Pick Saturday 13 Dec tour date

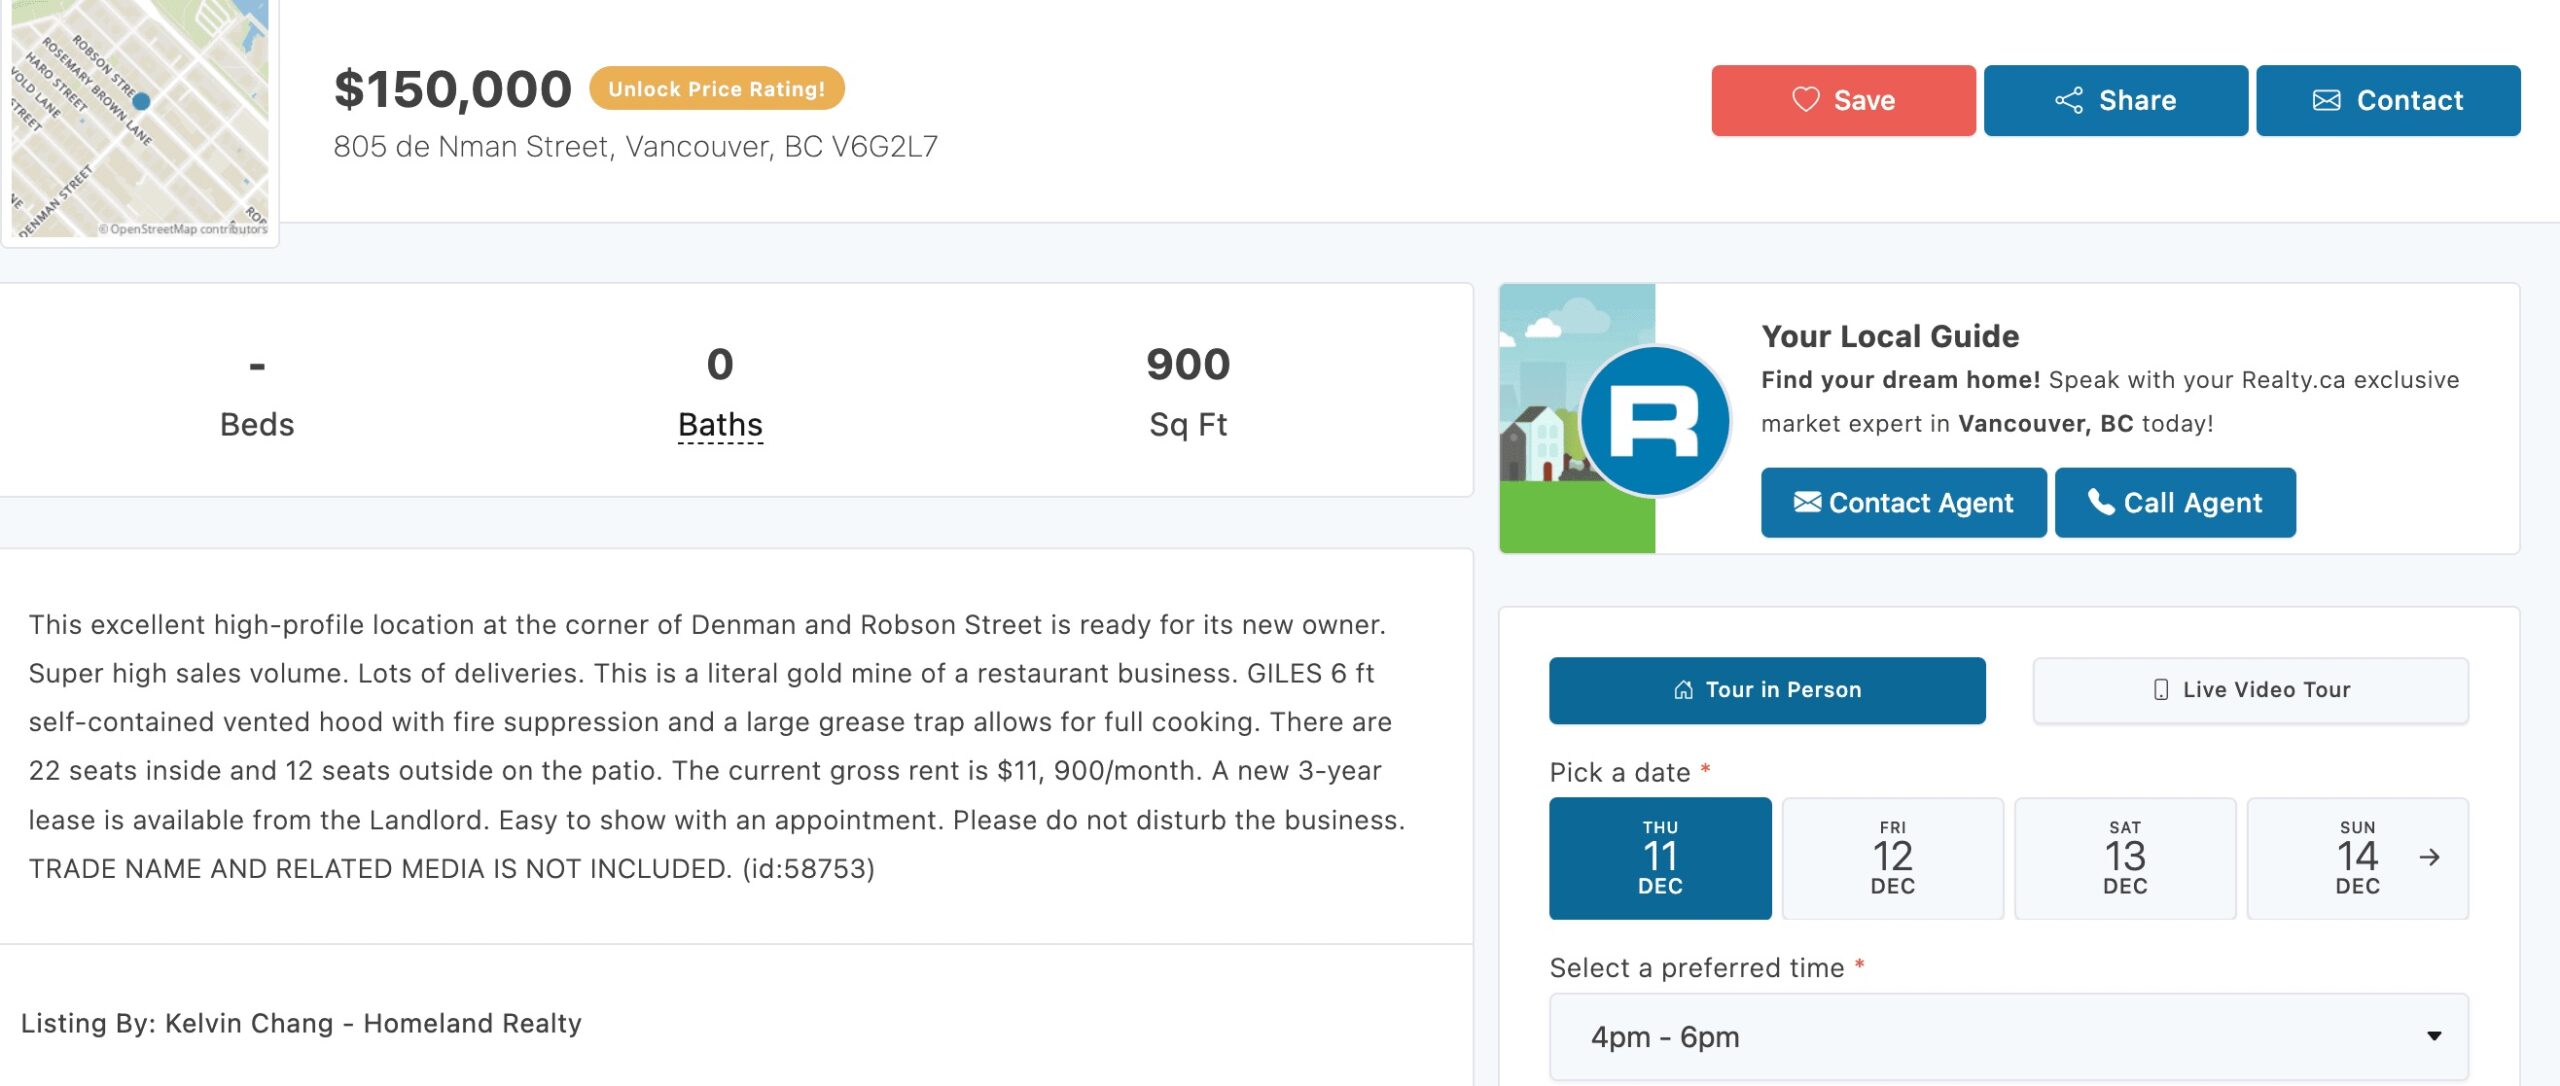click(x=2125, y=858)
